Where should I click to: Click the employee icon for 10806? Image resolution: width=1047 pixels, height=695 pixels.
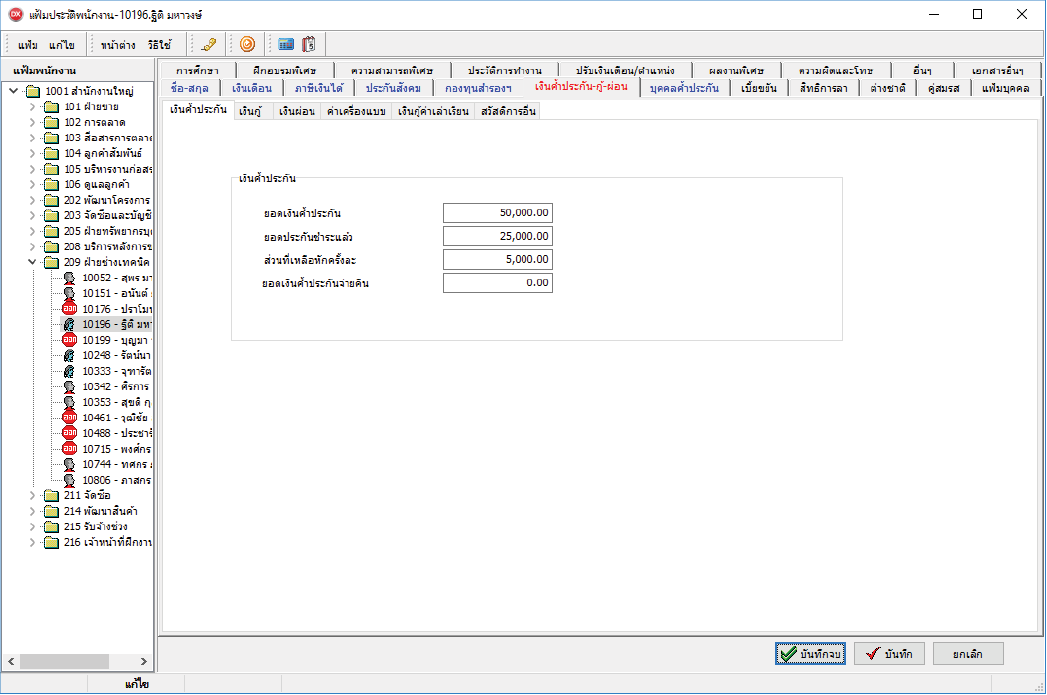[x=69, y=480]
